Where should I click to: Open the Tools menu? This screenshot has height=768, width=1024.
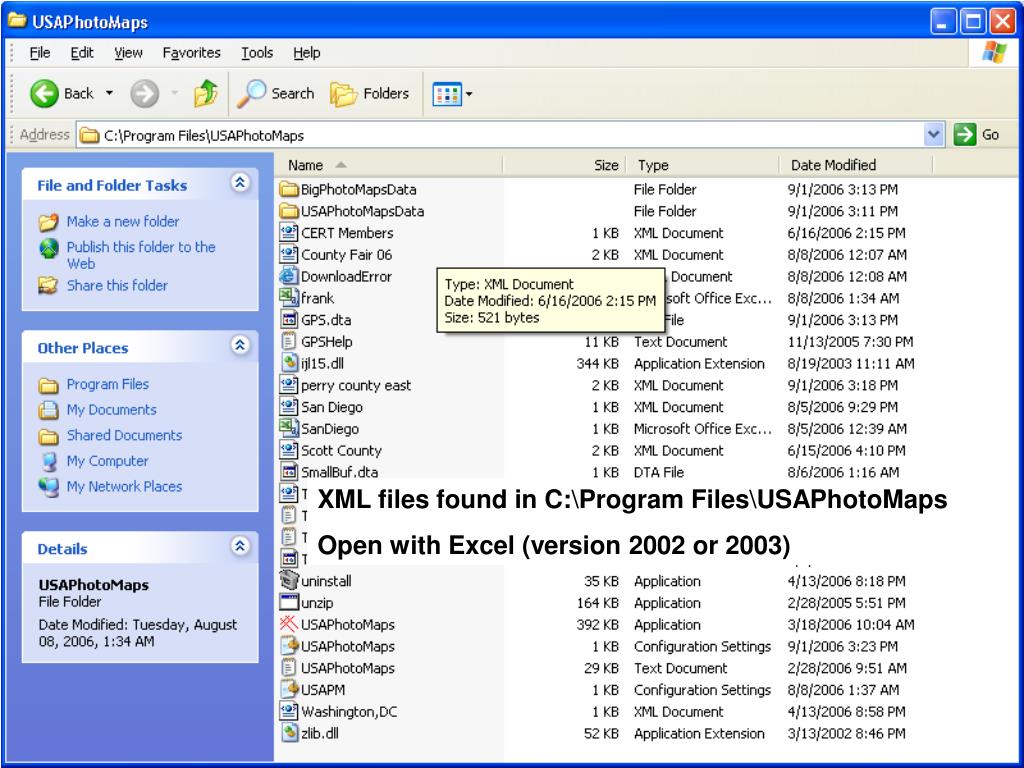256,53
